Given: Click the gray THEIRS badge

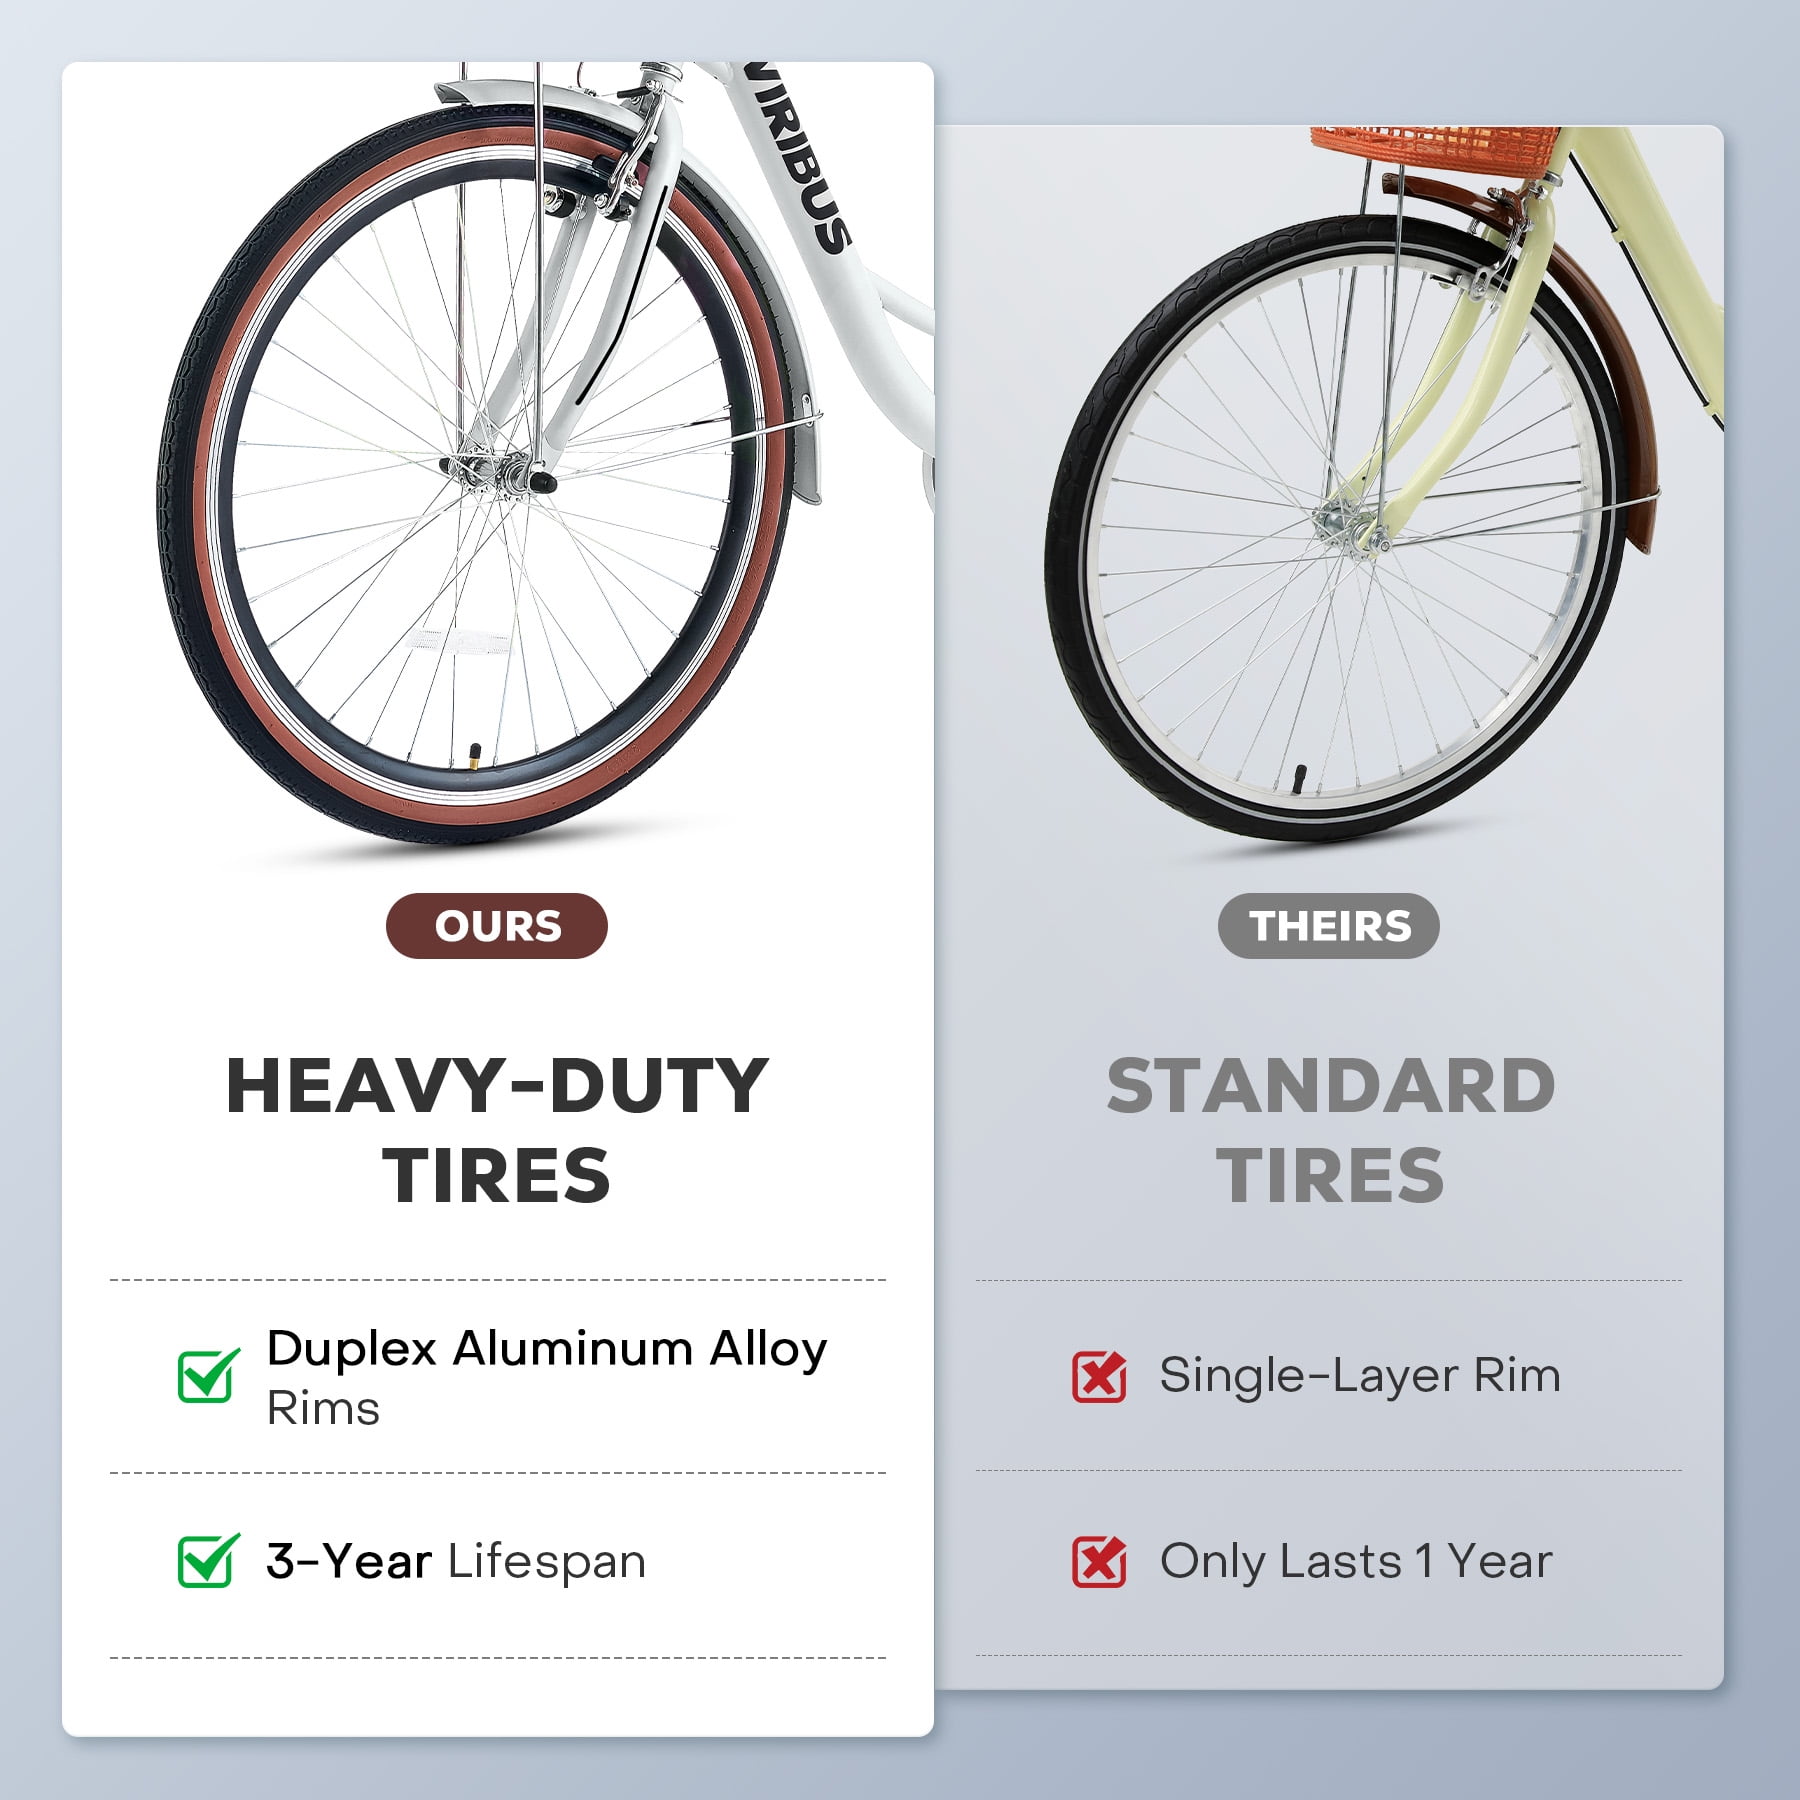Looking at the screenshot, I should coord(1329,926).
